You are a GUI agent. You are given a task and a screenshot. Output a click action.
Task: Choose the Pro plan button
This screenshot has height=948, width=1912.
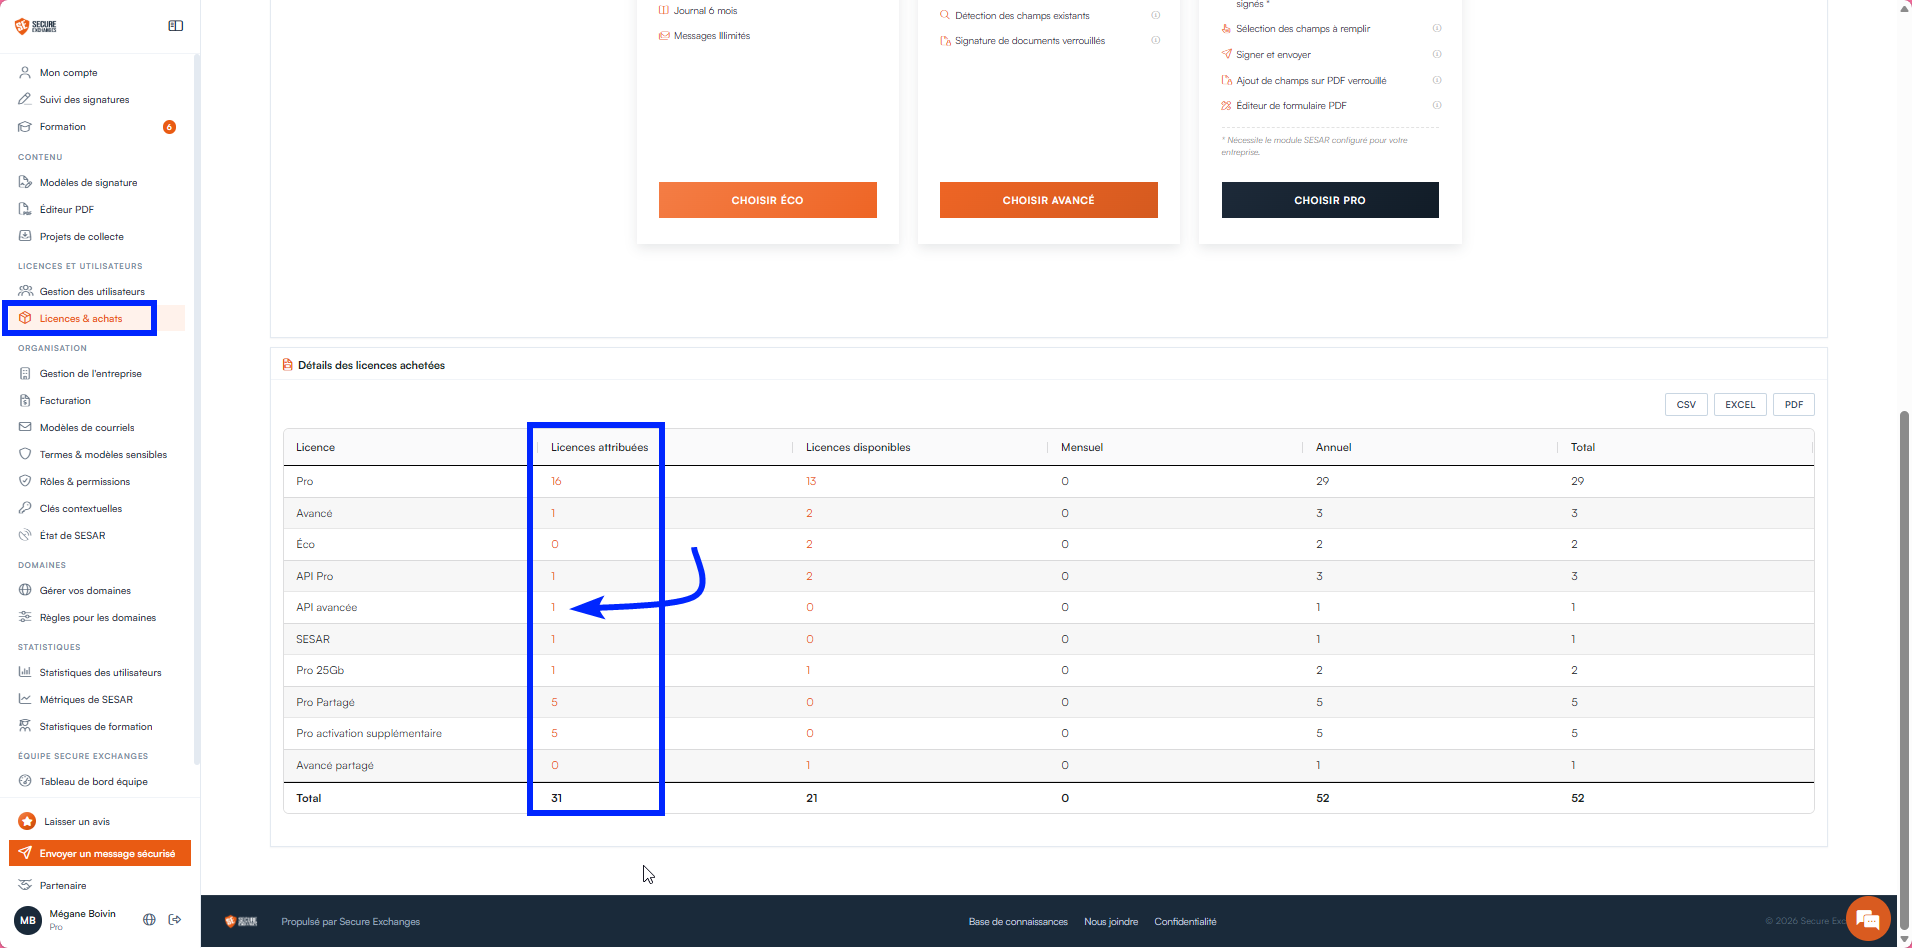pyautogui.click(x=1330, y=200)
